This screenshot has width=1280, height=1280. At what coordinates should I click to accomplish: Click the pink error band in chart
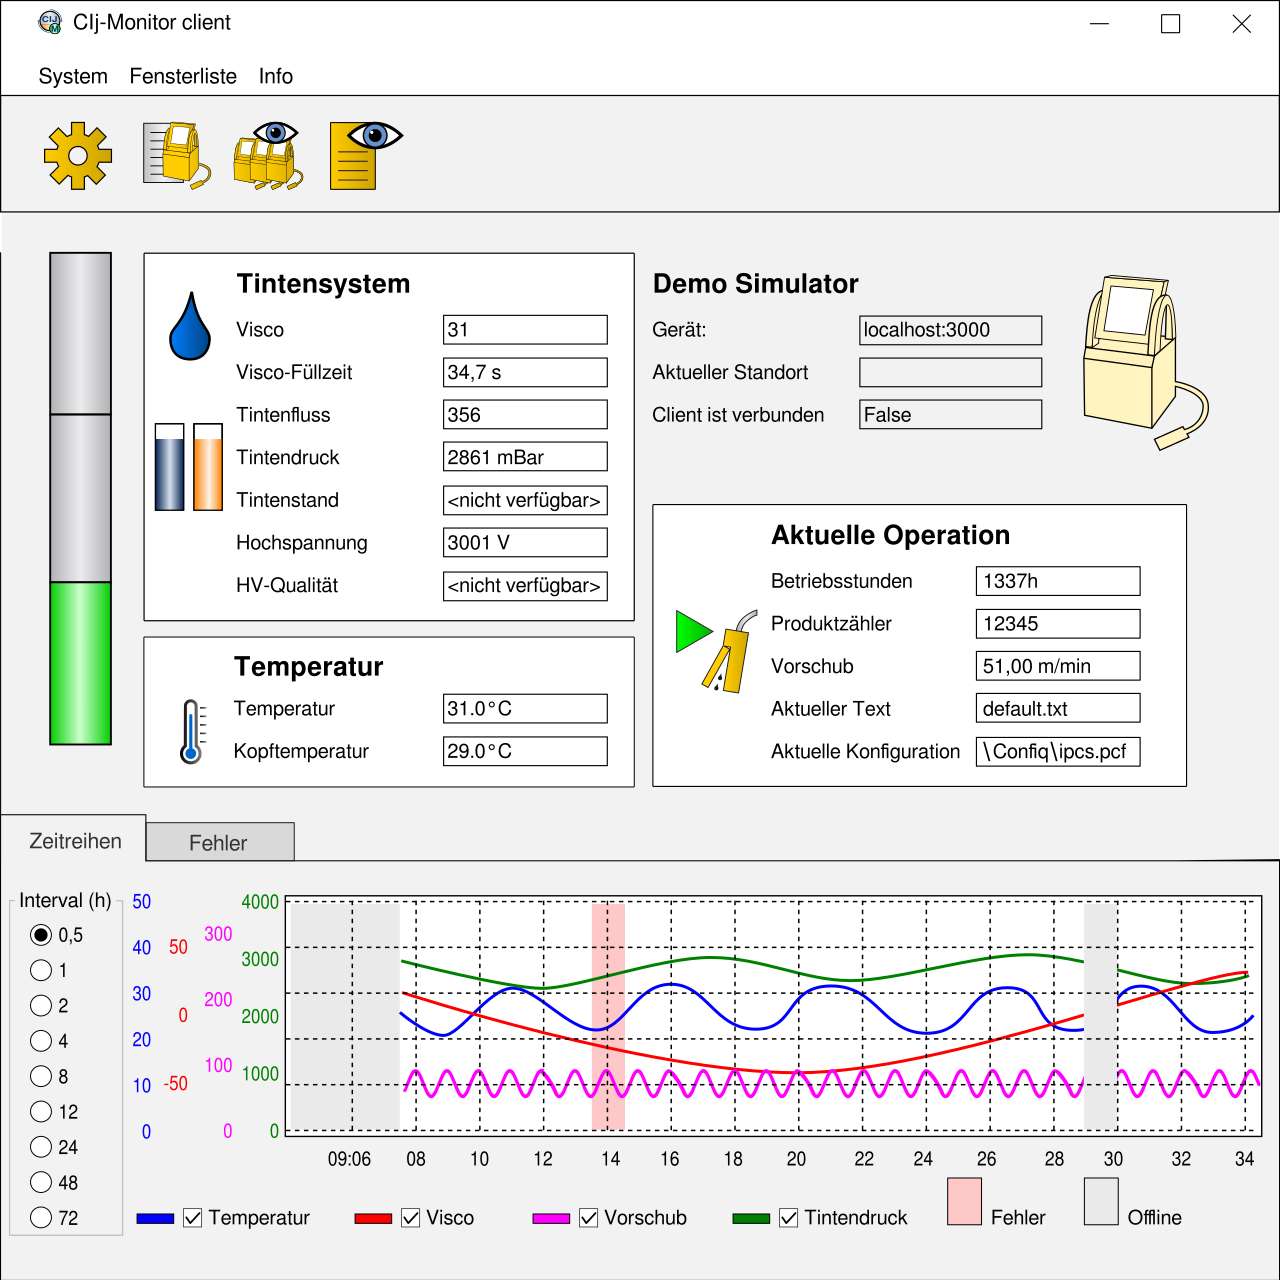(608, 1016)
